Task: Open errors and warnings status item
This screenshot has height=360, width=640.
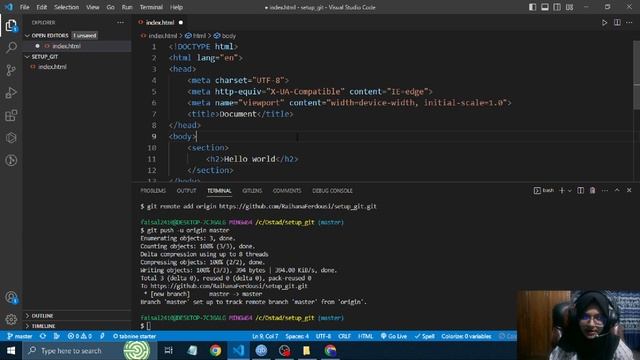Action: (80, 336)
